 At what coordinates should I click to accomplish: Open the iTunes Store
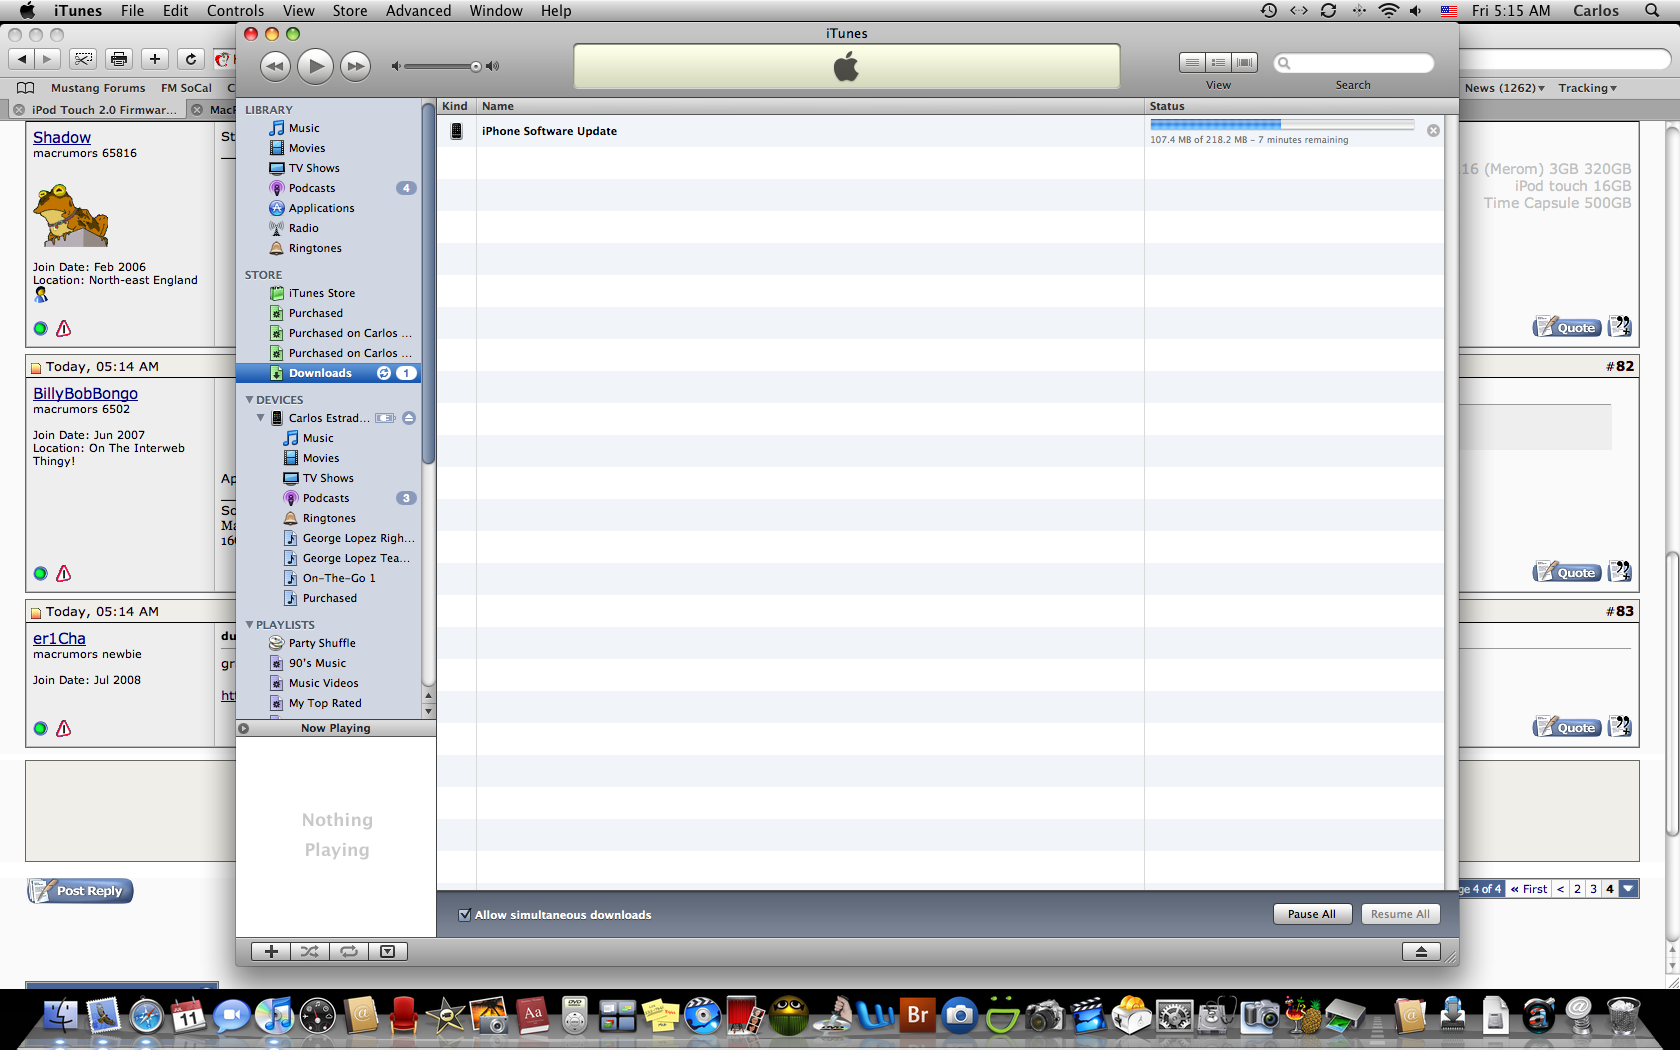[321, 293]
